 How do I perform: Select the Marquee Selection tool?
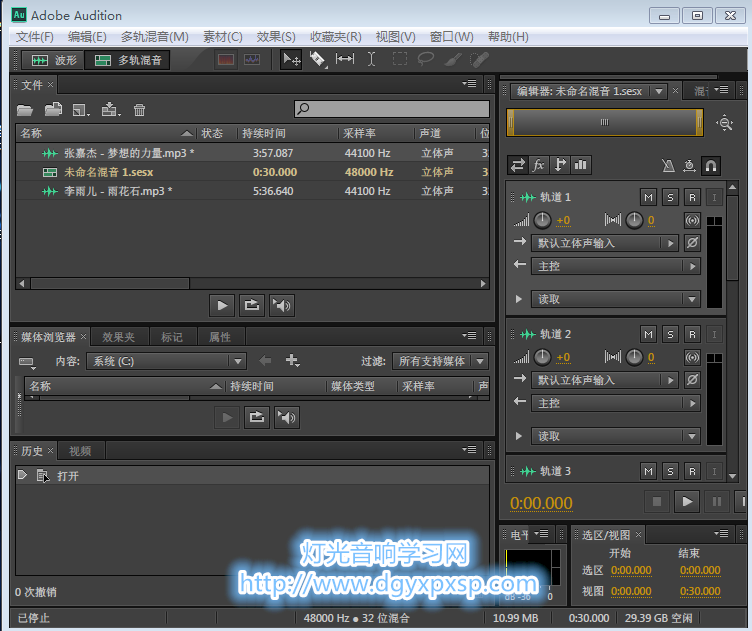(400, 59)
